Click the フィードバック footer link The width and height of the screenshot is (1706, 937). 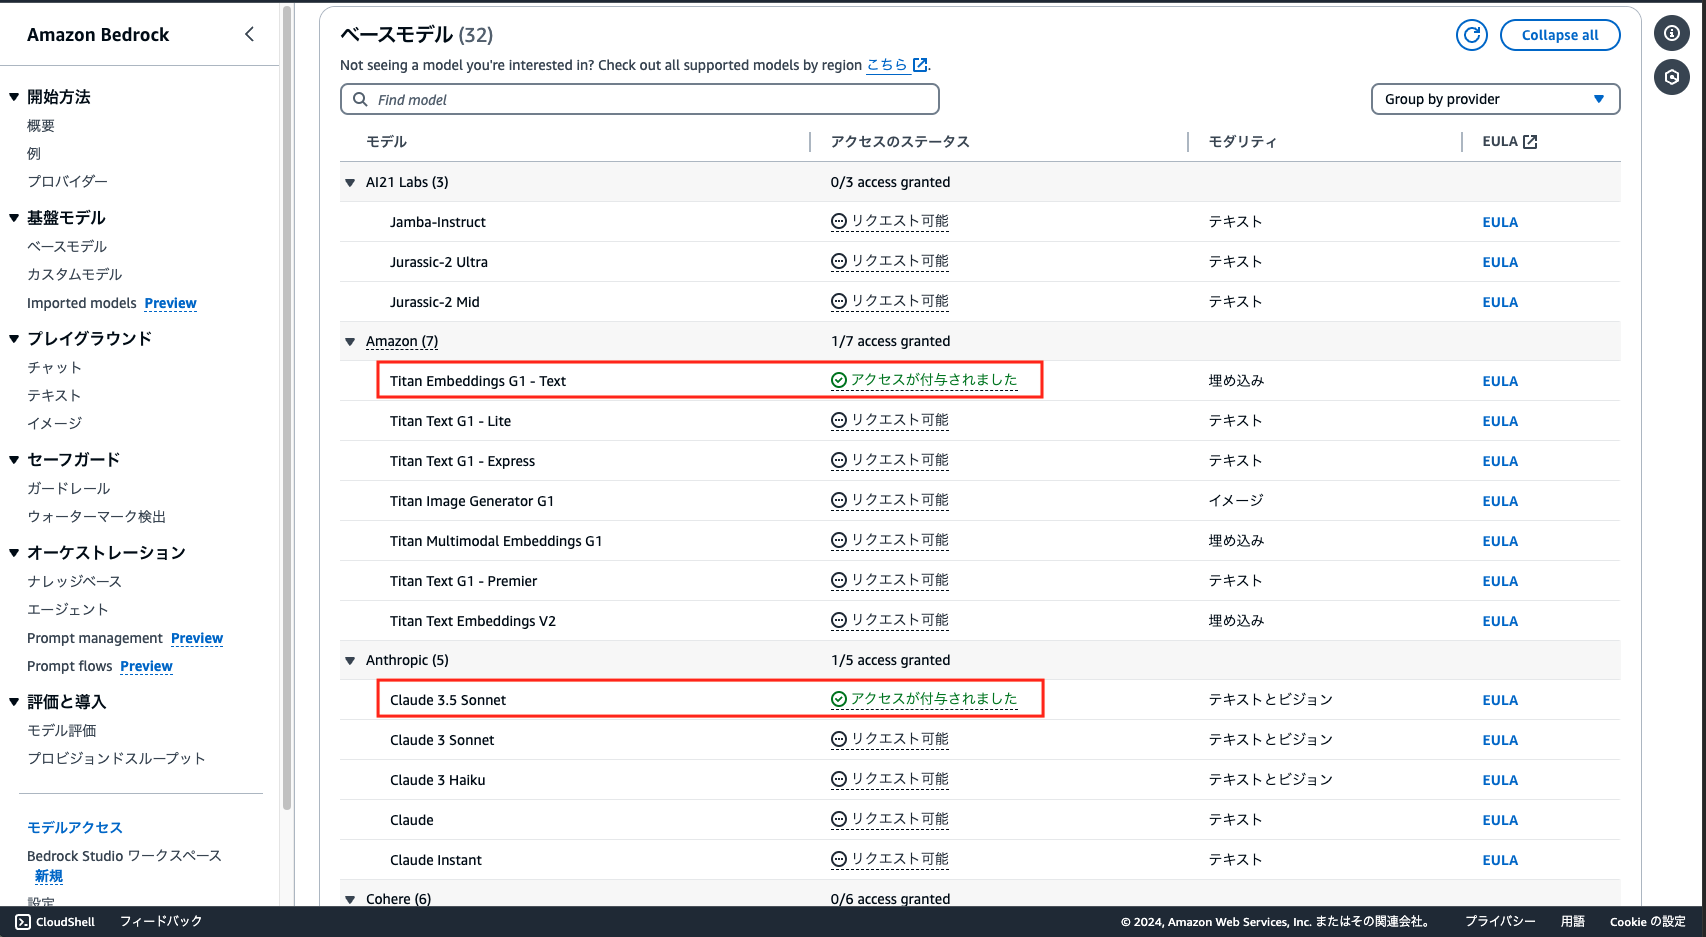[161, 922]
